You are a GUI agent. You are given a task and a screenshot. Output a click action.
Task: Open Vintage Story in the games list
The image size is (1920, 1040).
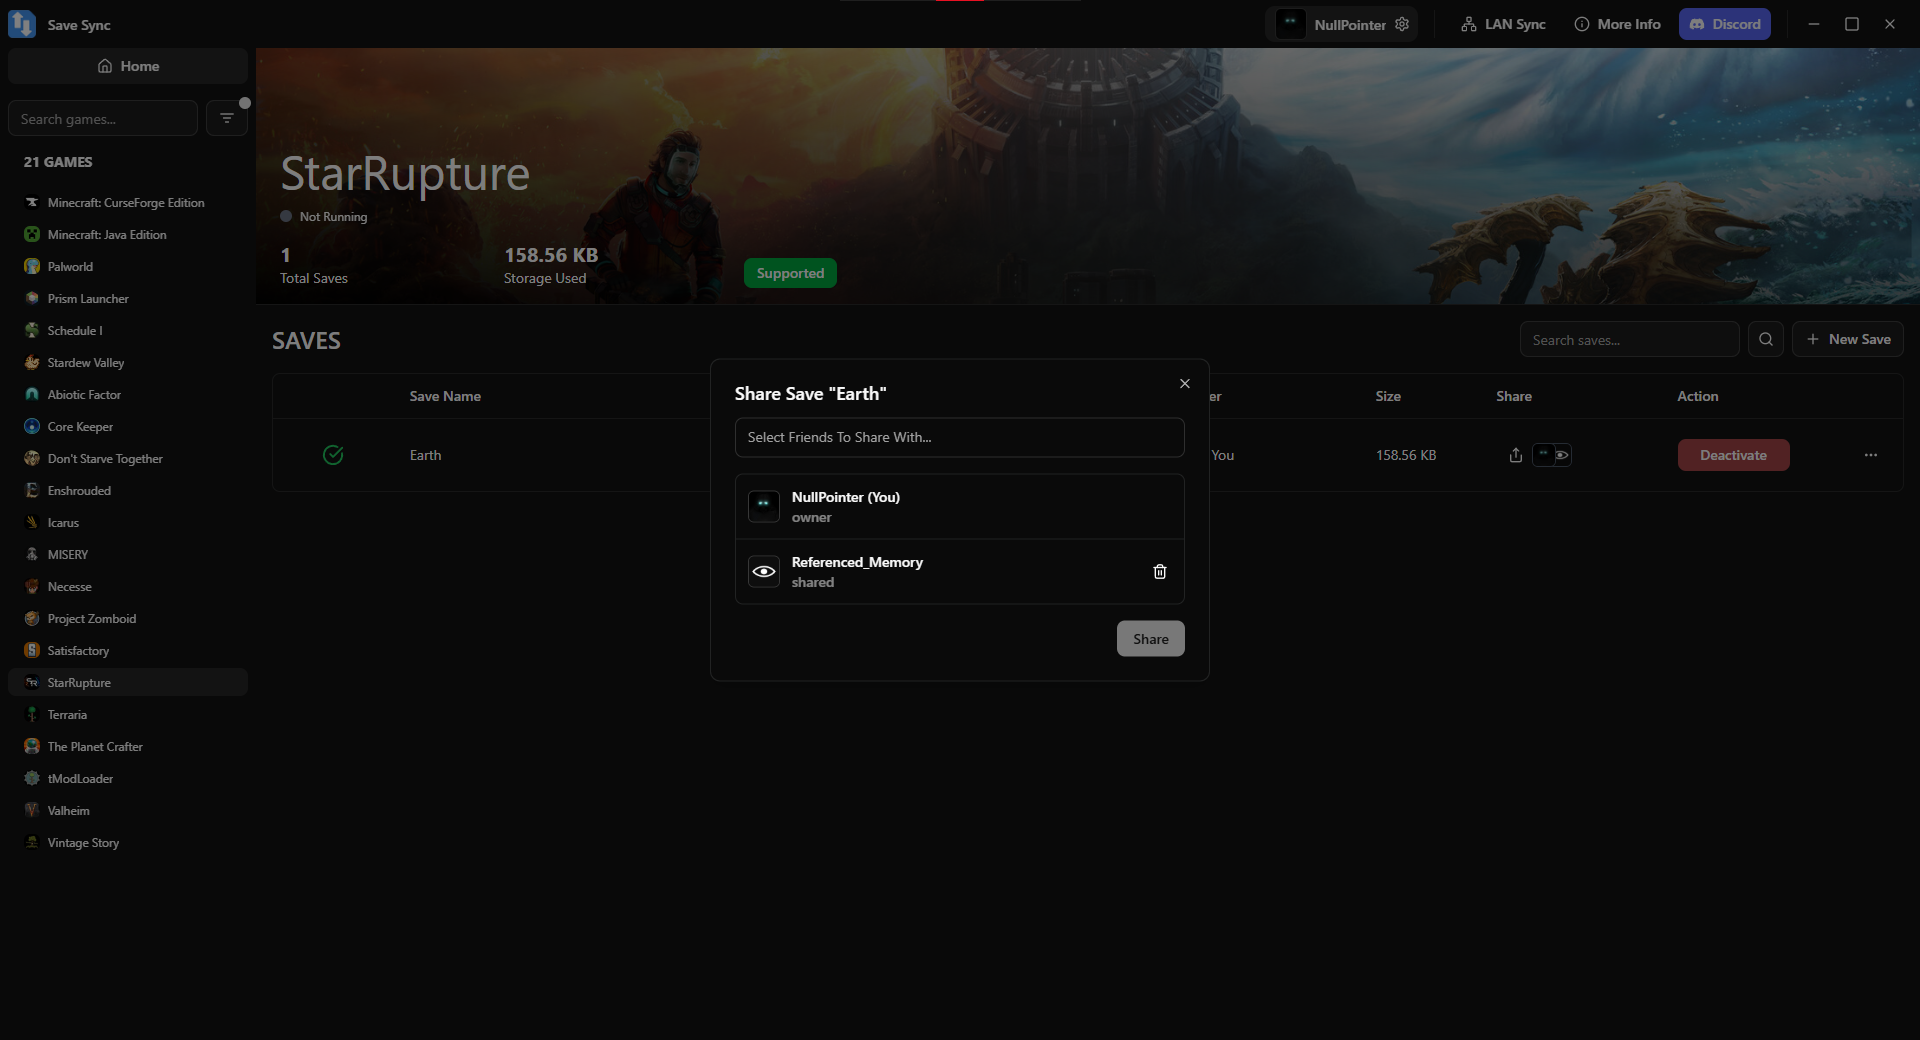coord(128,843)
